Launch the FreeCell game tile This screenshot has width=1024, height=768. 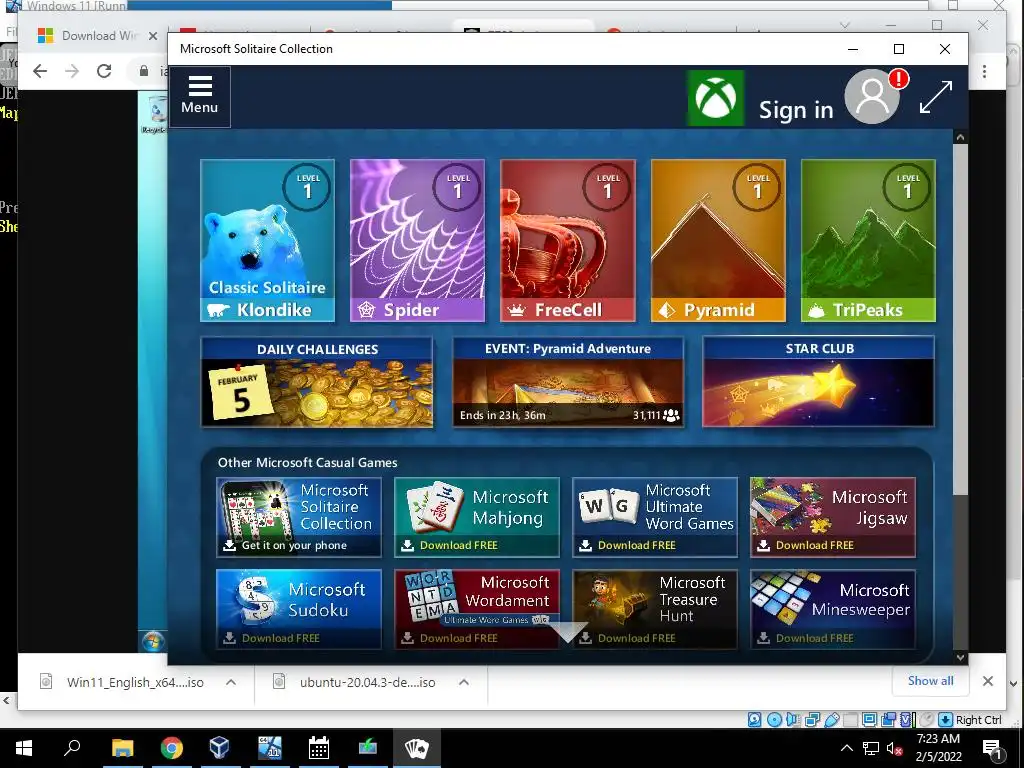[x=568, y=240]
